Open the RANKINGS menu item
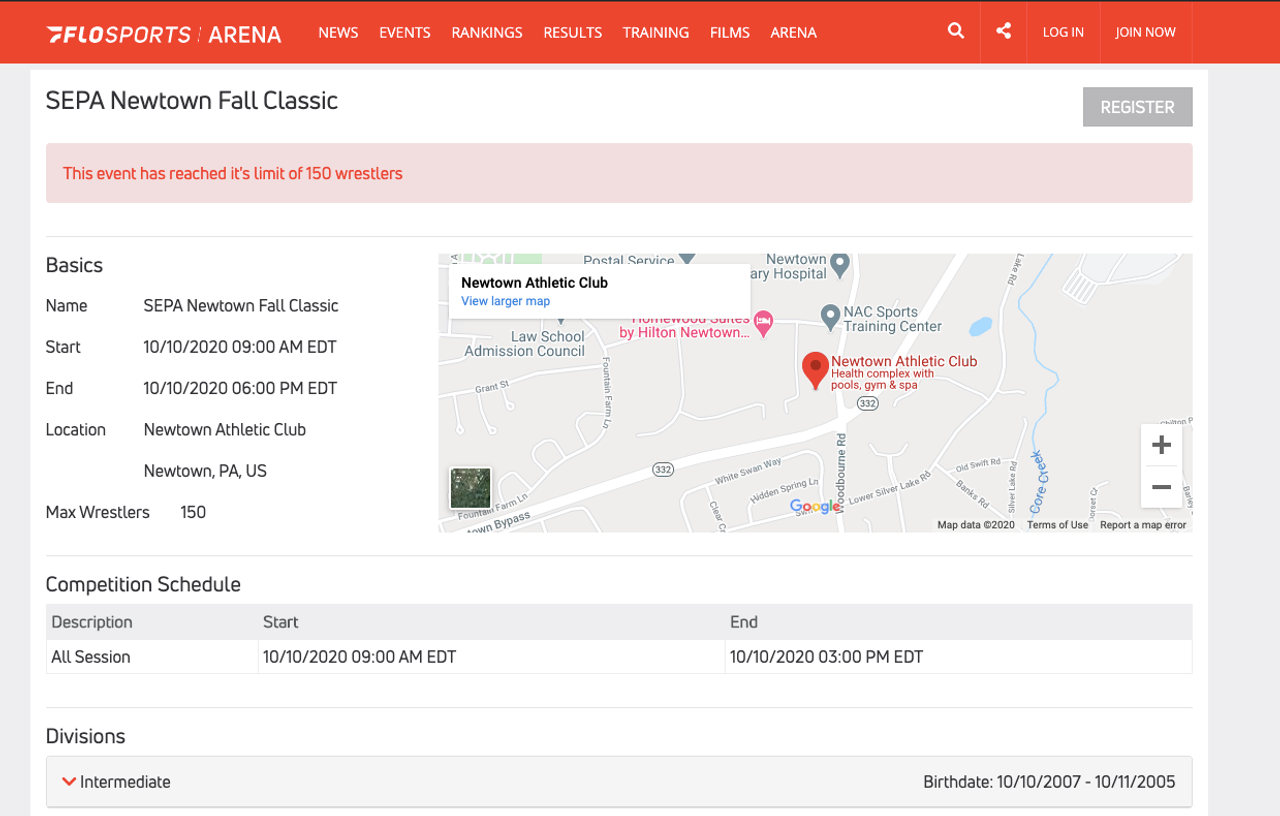1280x816 pixels. click(x=487, y=32)
